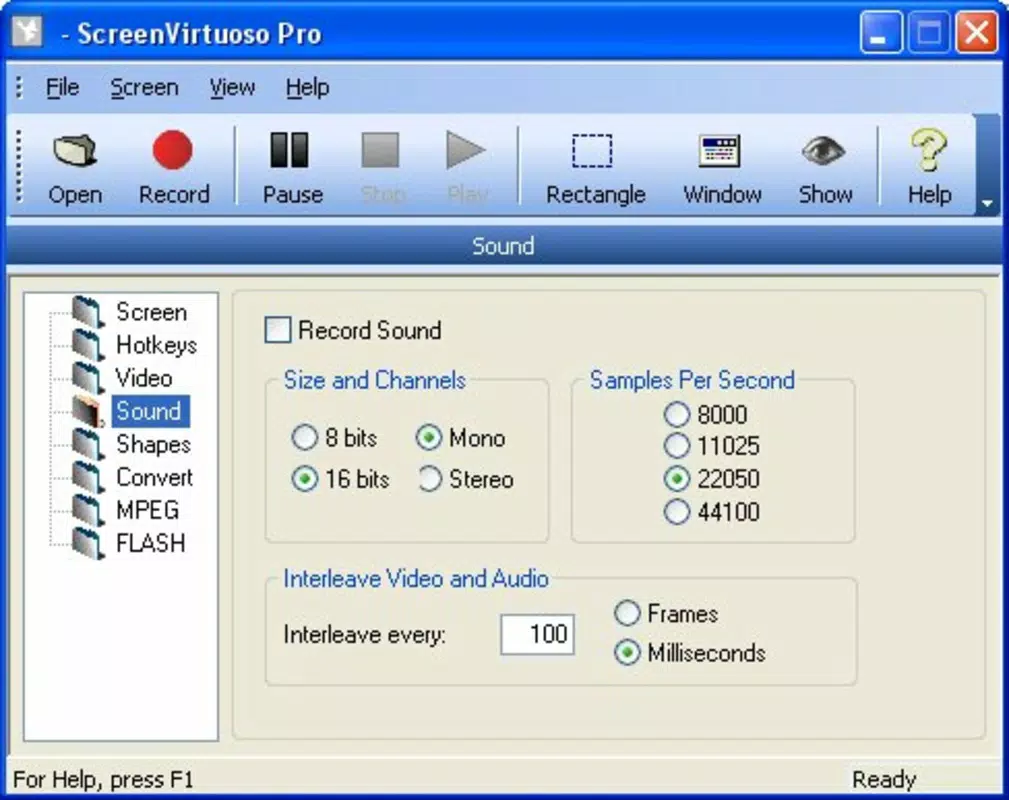Viewport: 1009px width, 800px height.
Task: Close the ScreenVirtuoso Pro window
Action: pos(976,32)
